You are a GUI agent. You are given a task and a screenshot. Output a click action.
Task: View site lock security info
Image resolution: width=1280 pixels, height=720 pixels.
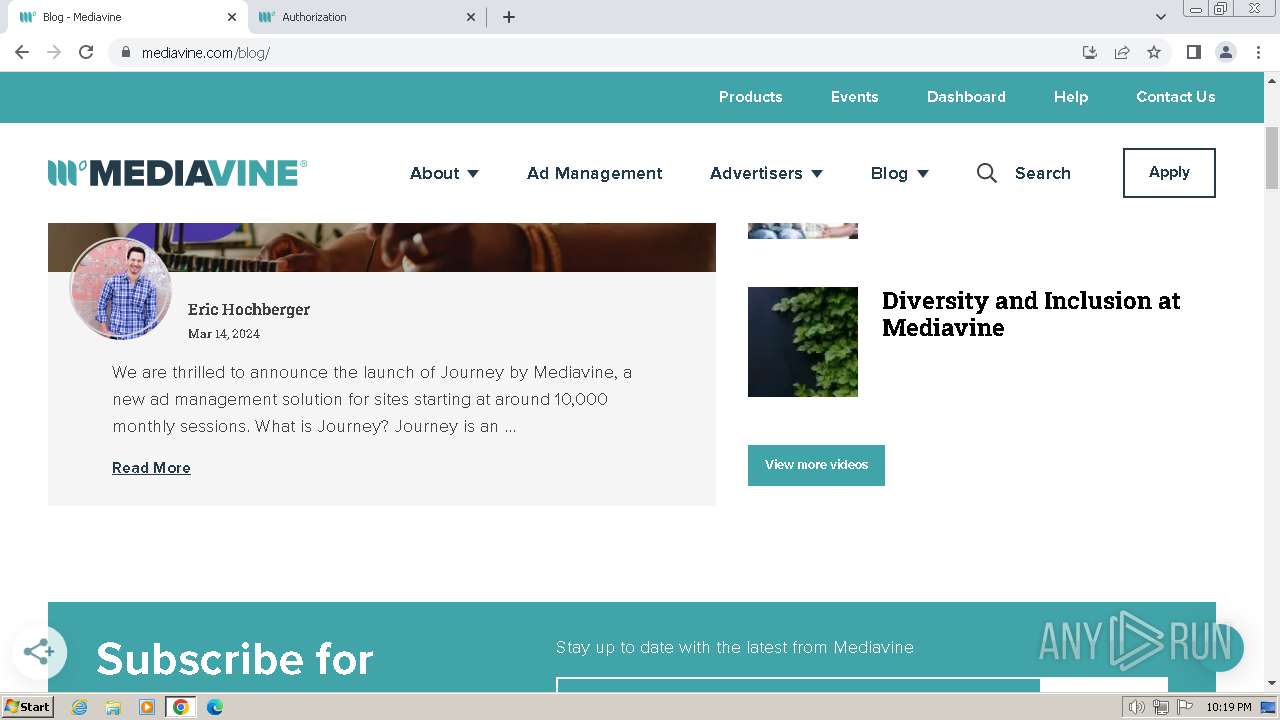[x=125, y=52]
